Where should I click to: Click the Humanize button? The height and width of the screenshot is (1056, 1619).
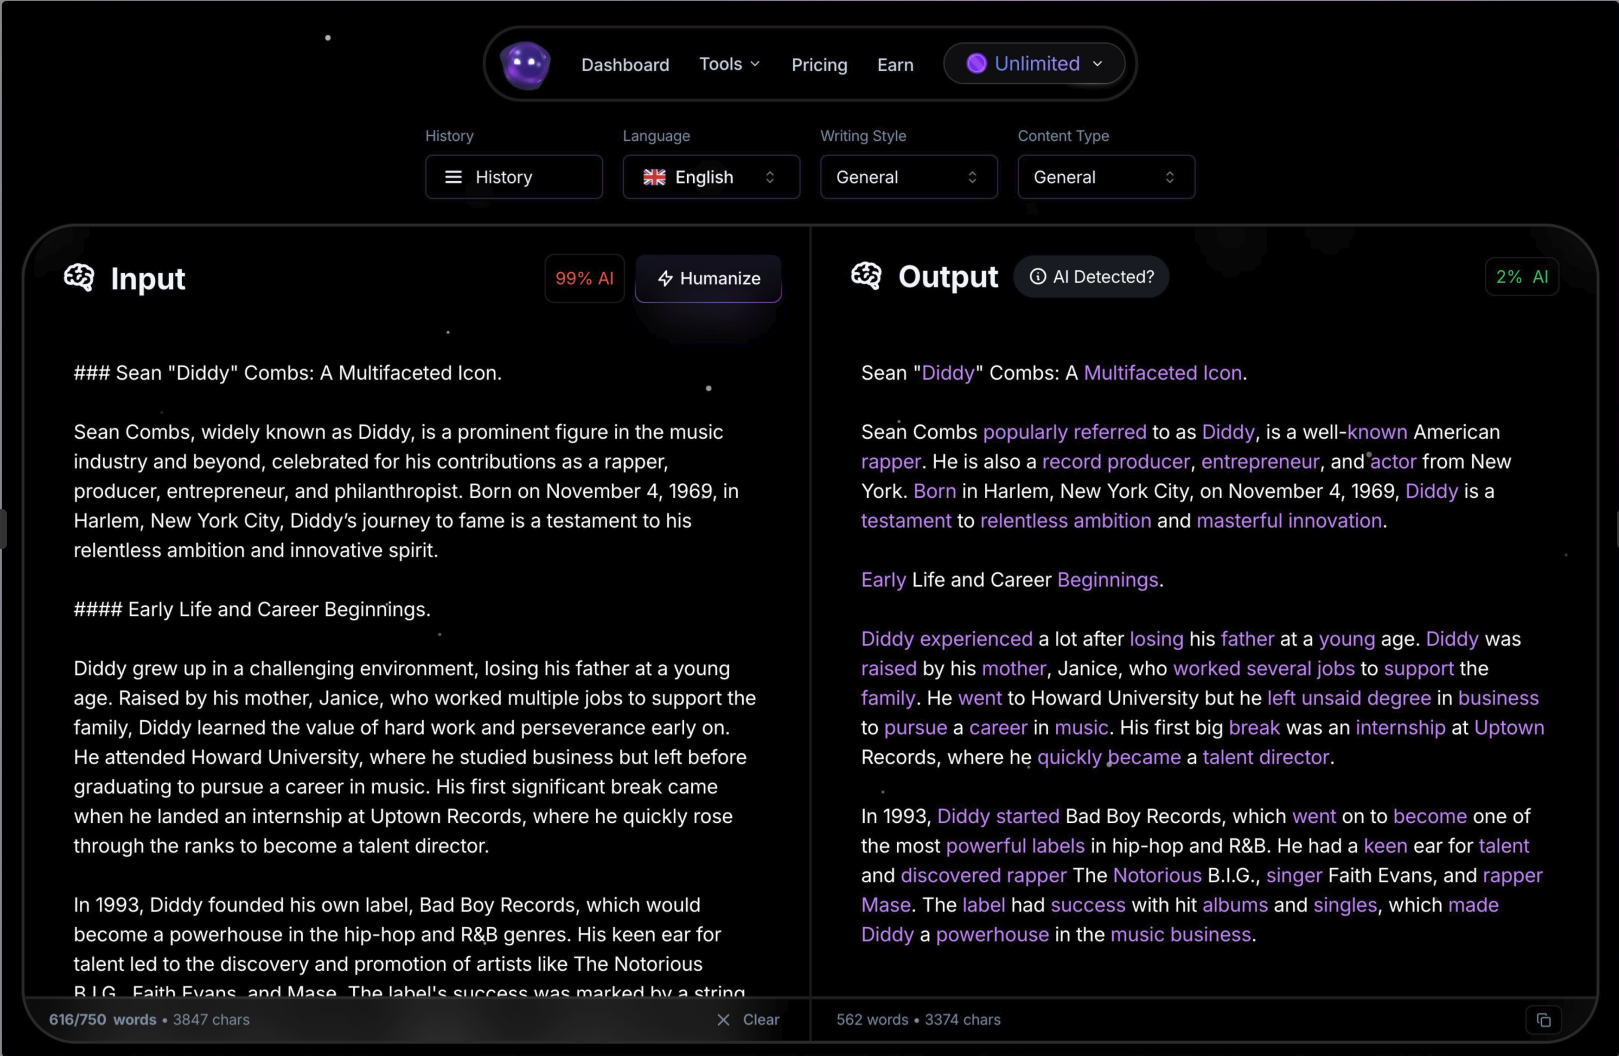(x=708, y=279)
